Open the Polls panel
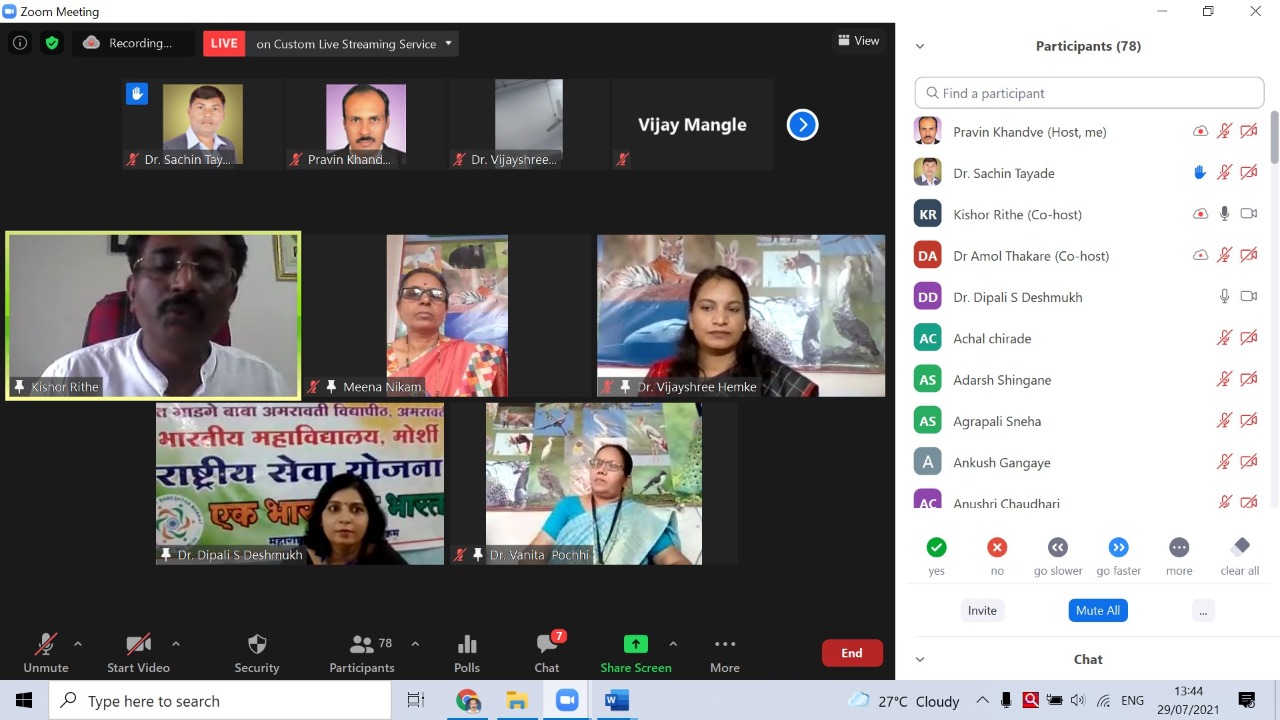The image size is (1280, 720). 467,653
